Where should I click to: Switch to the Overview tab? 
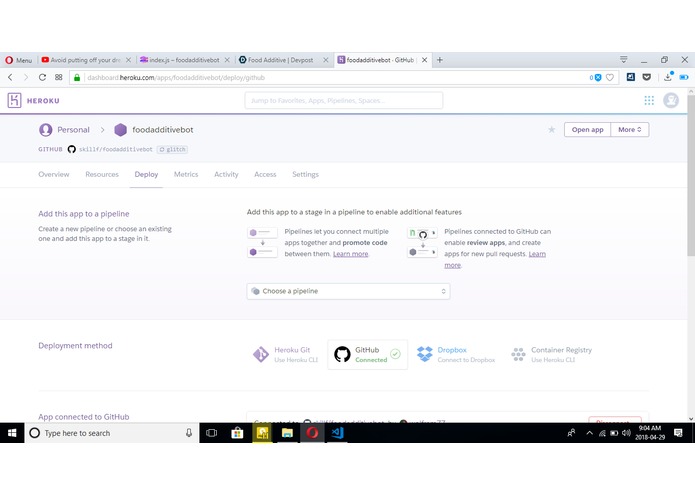point(54,175)
